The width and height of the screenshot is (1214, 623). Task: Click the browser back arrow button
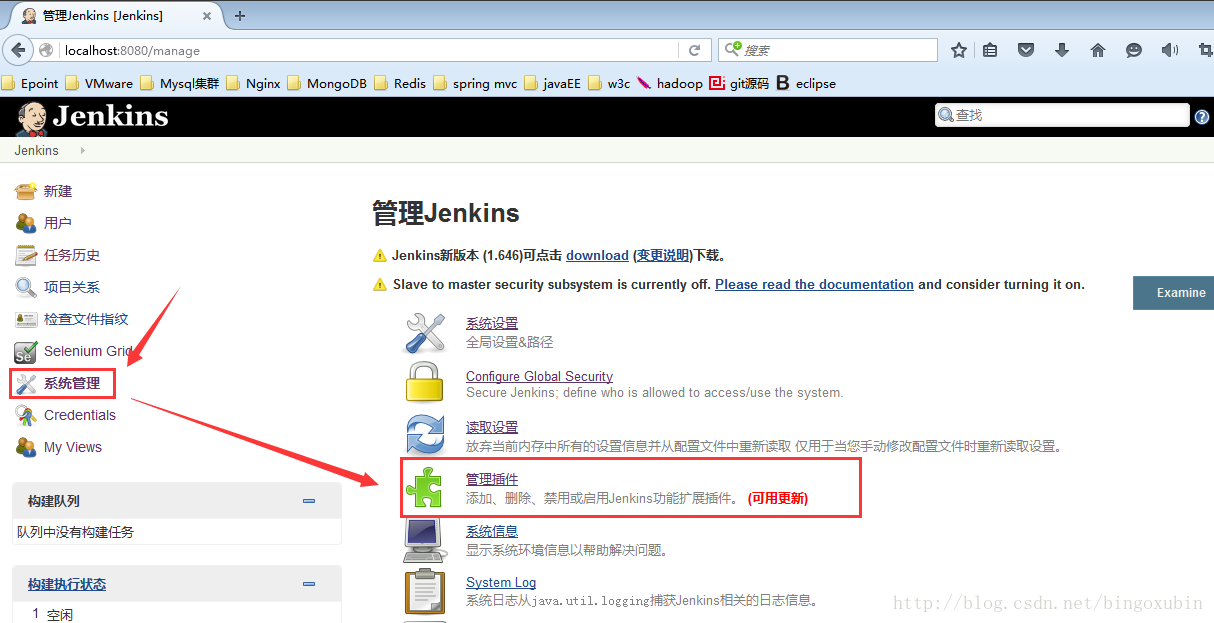pyautogui.click(x=18, y=50)
